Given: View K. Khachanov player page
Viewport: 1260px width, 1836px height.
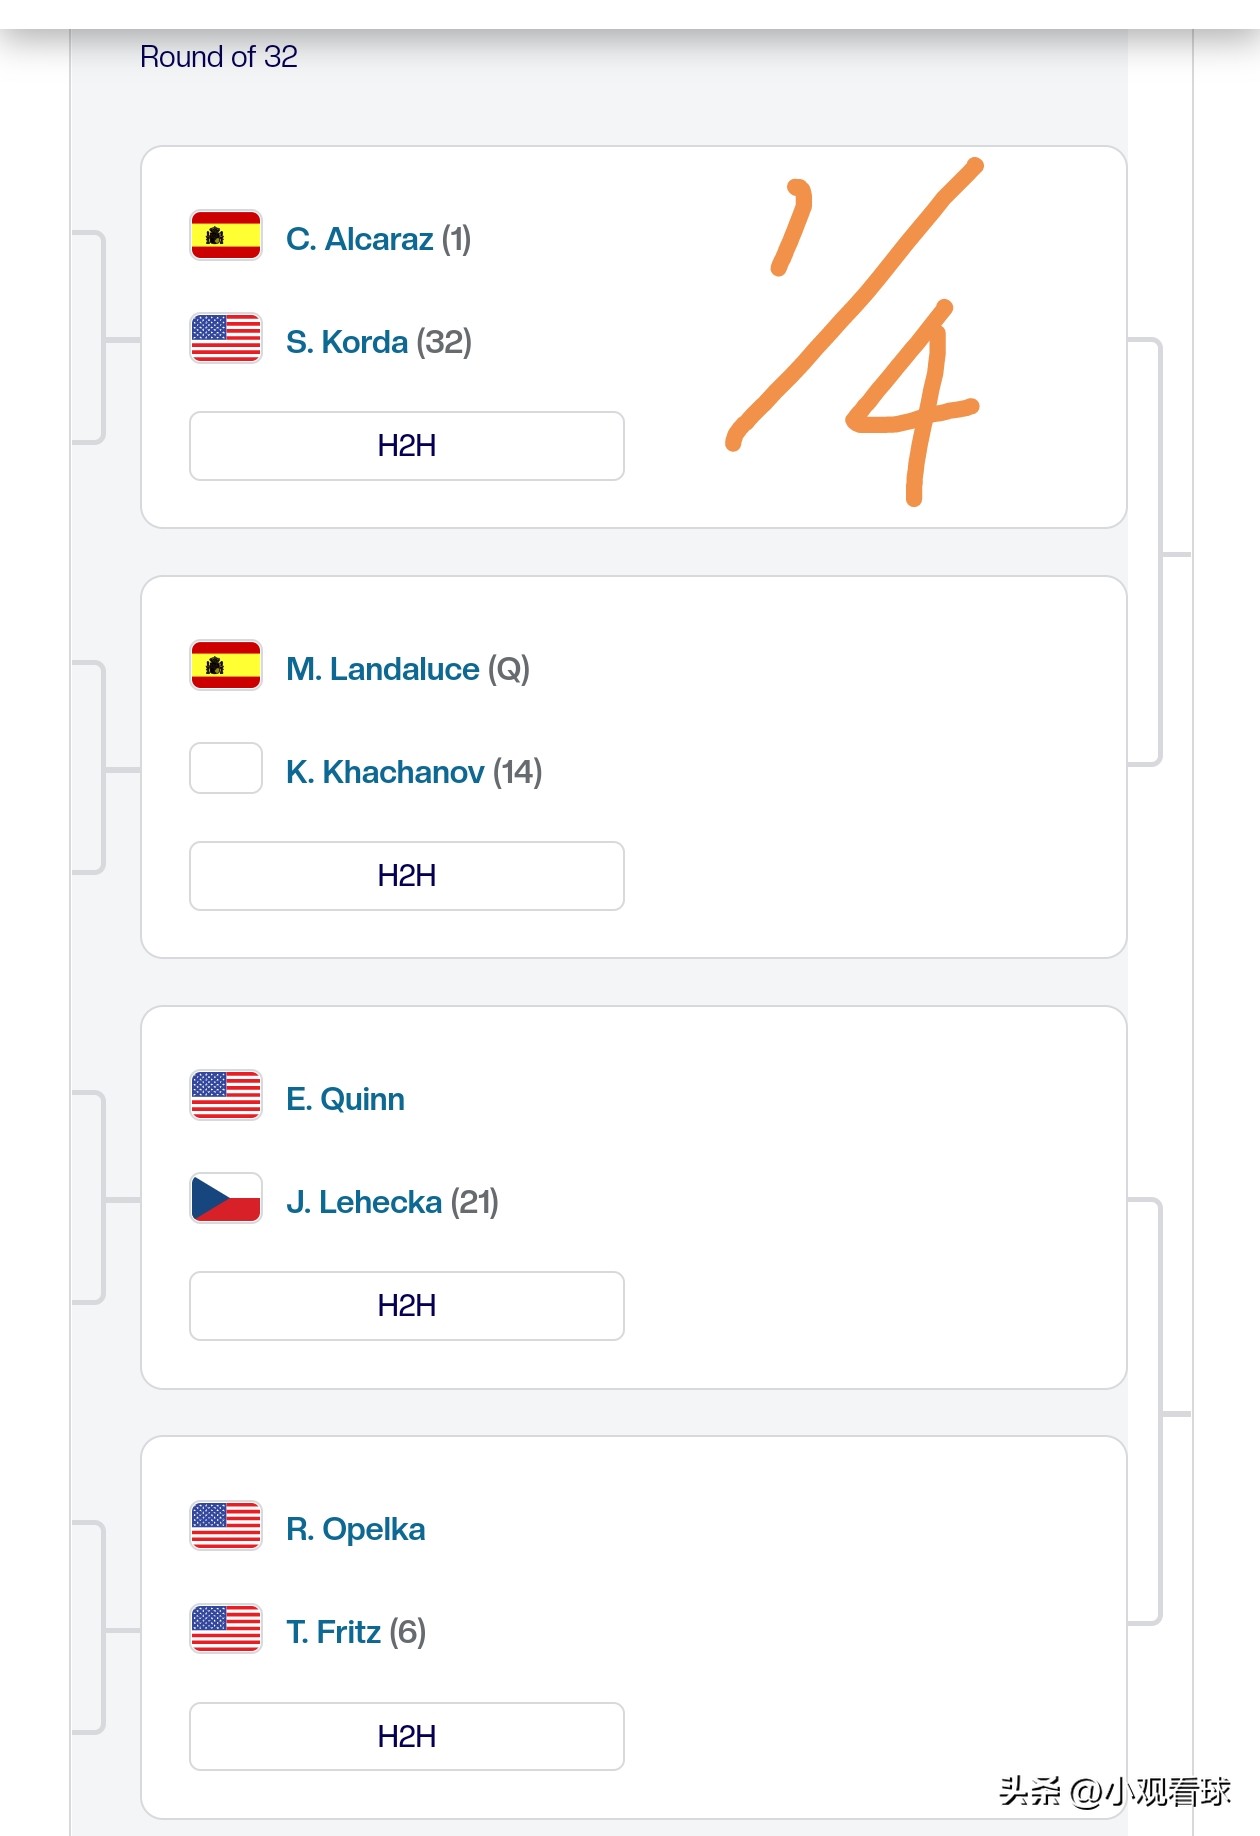Looking at the screenshot, I should pos(385,772).
